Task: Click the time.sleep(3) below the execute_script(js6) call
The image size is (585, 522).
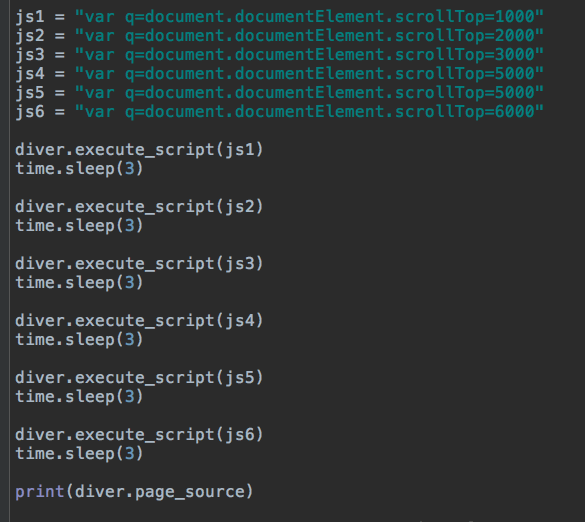Action: pos(79,454)
